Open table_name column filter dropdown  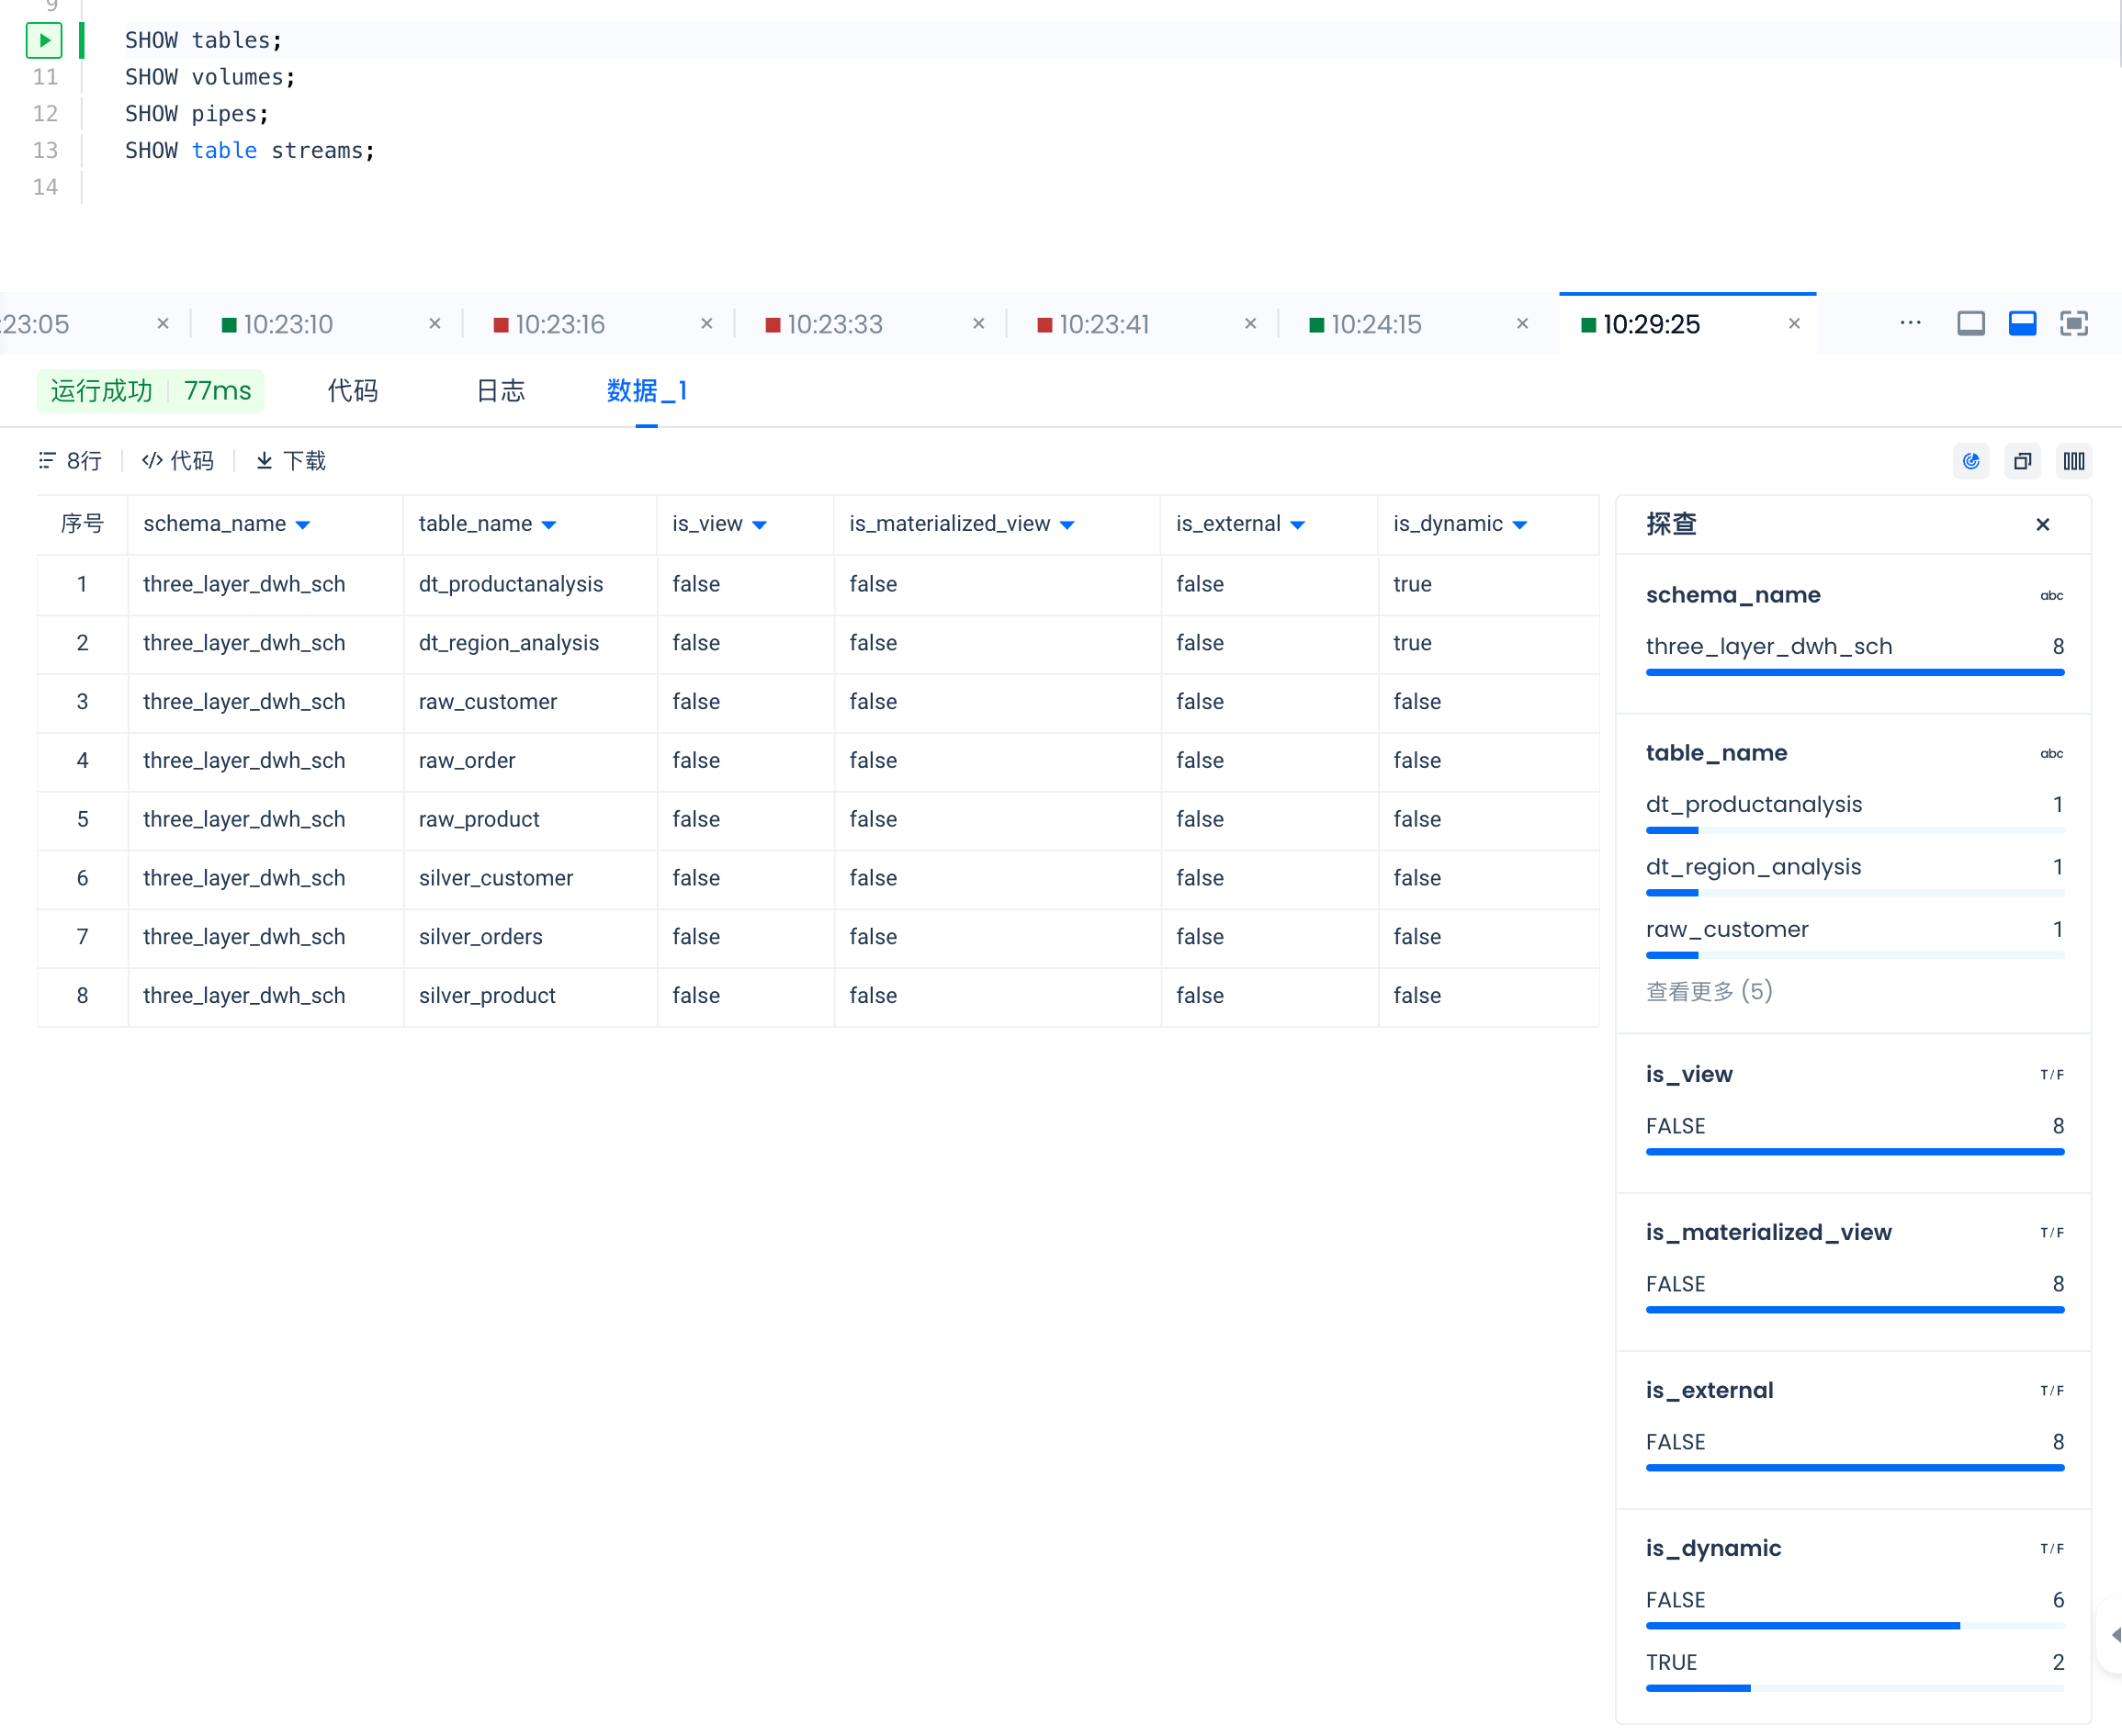549,525
